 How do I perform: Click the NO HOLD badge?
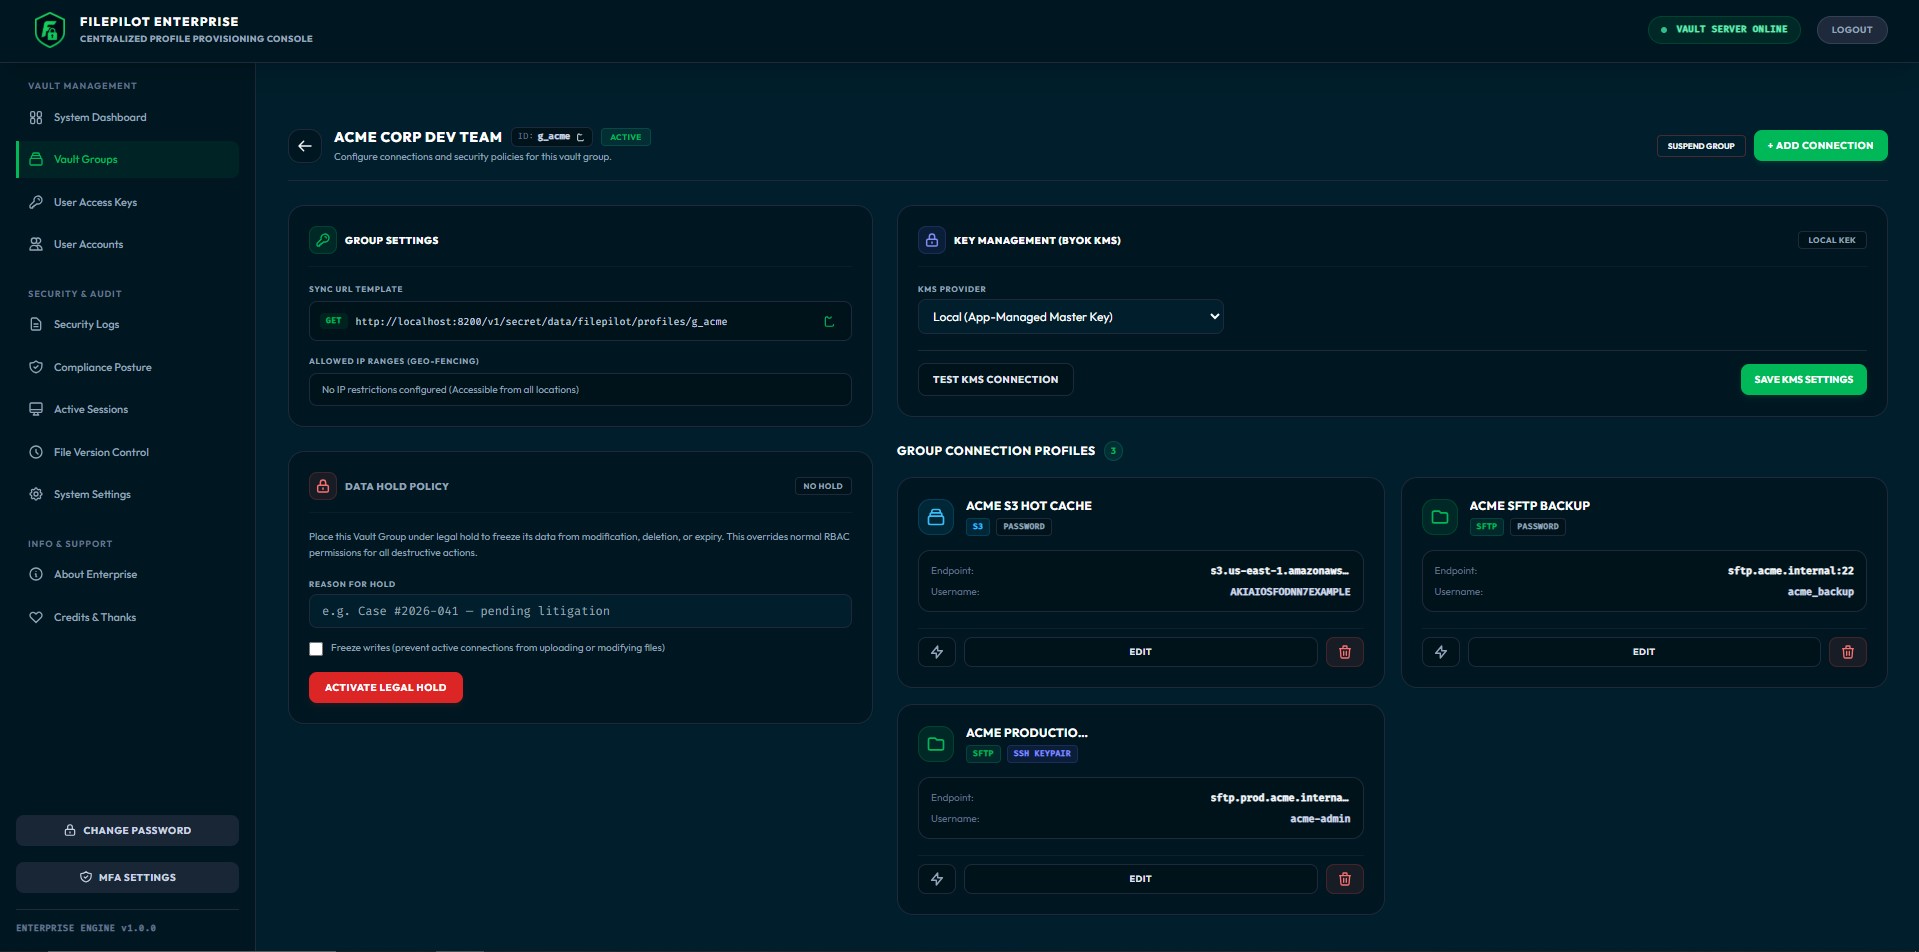(x=823, y=486)
